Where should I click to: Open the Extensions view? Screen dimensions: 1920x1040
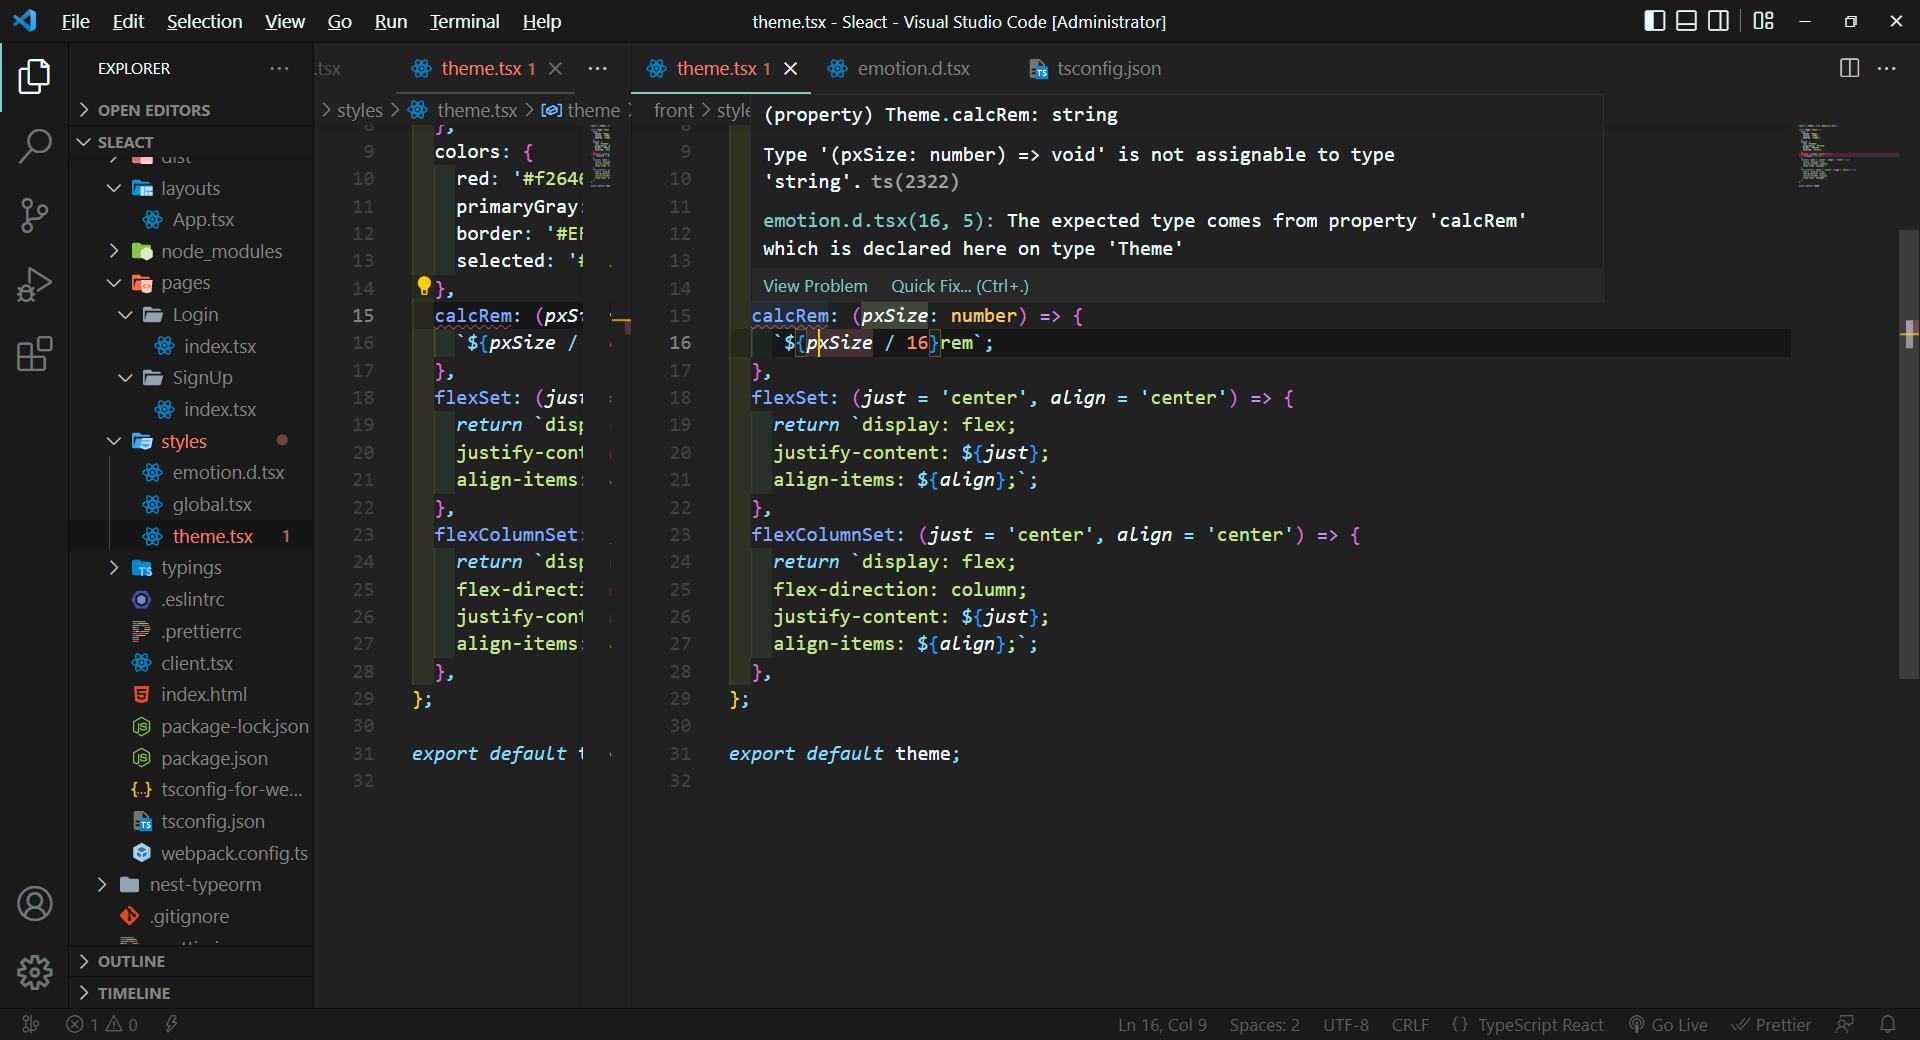coord(34,353)
